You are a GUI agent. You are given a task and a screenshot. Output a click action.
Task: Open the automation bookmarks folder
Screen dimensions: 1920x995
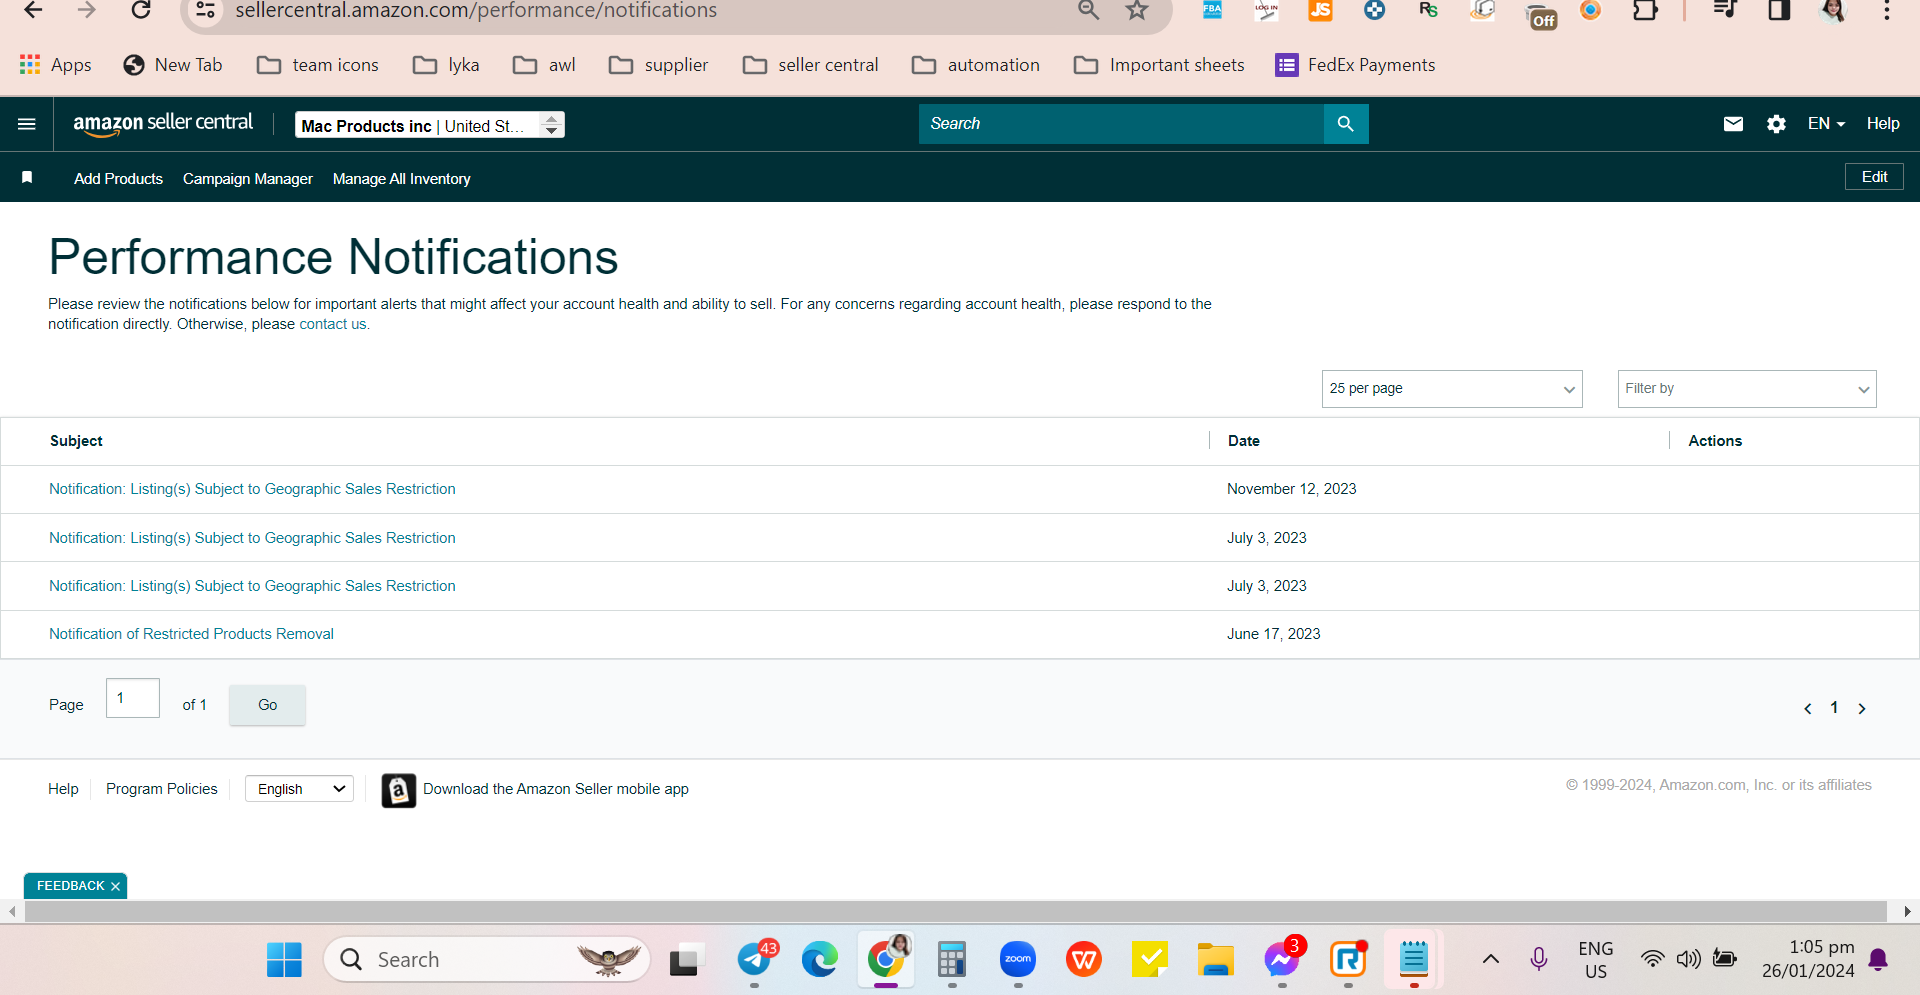pyautogui.click(x=976, y=65)
